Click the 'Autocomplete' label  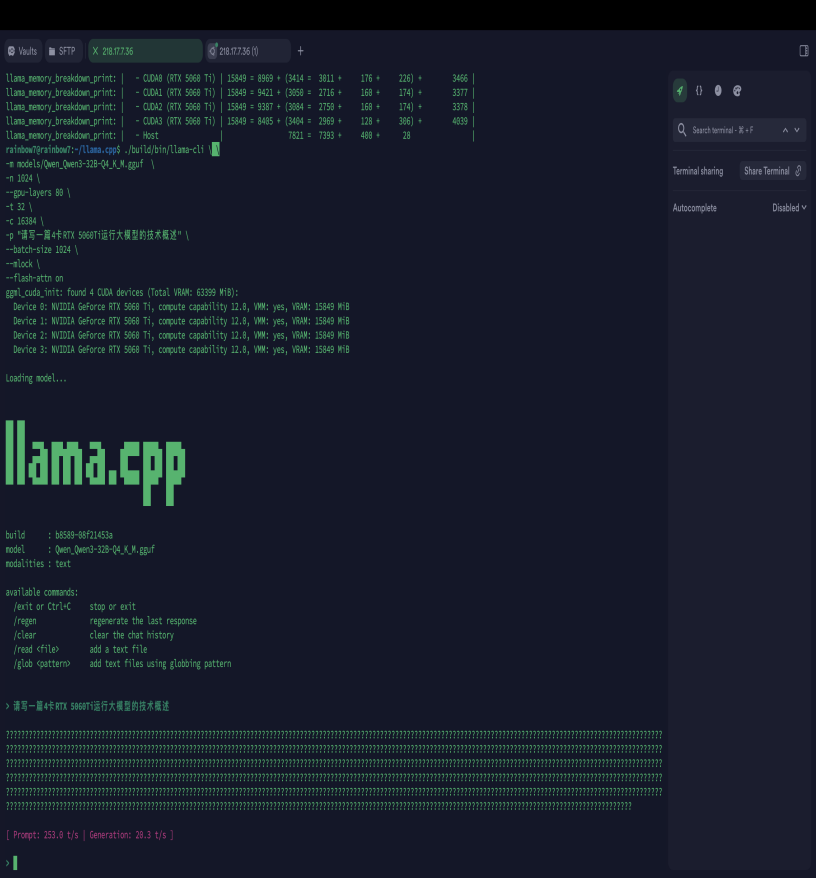pos(694,208)
